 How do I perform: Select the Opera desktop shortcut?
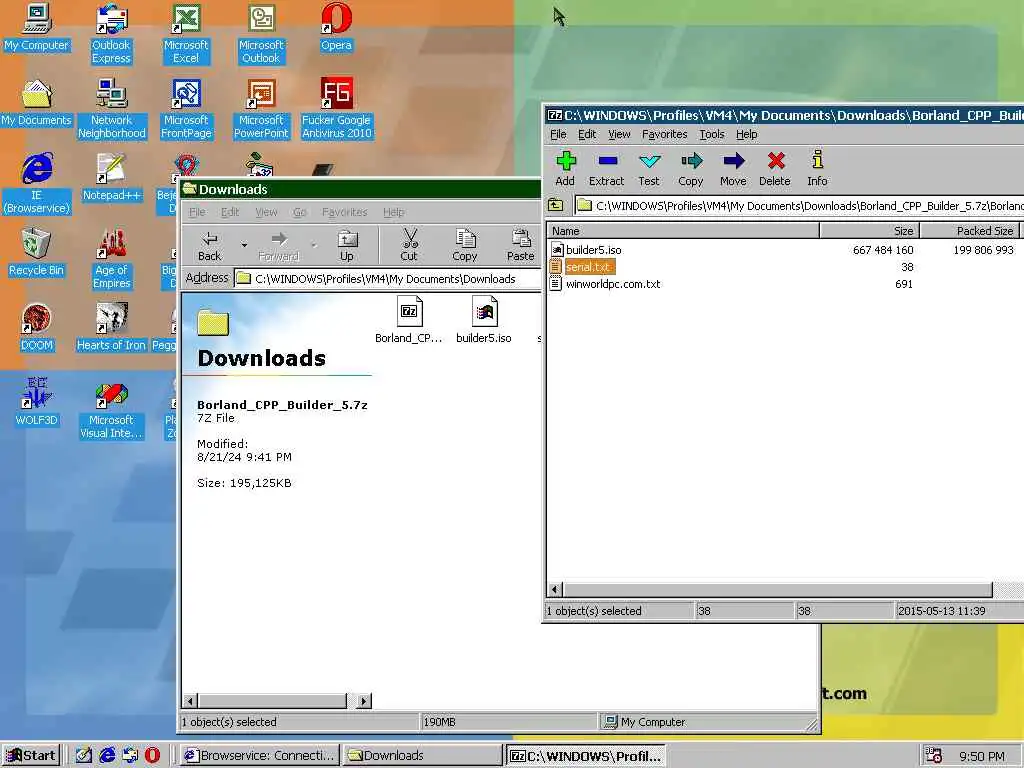(336, 27)
